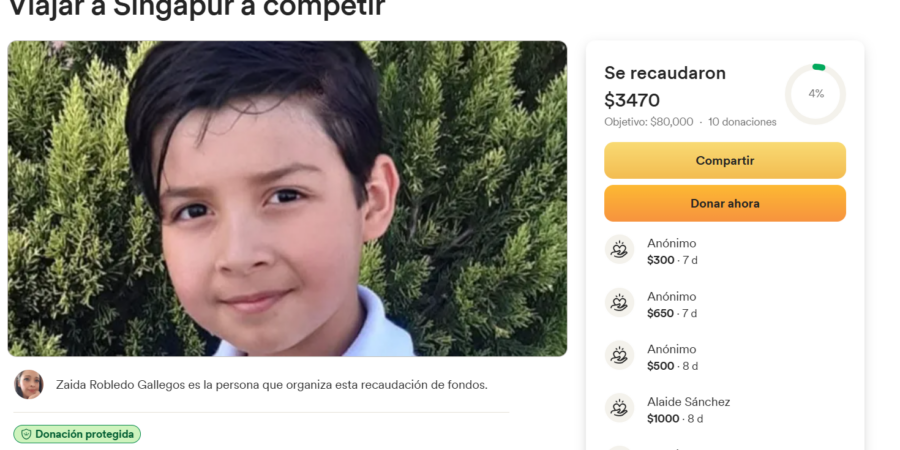
Task: Click the Compartir button
Action: [x=725, y=161]
